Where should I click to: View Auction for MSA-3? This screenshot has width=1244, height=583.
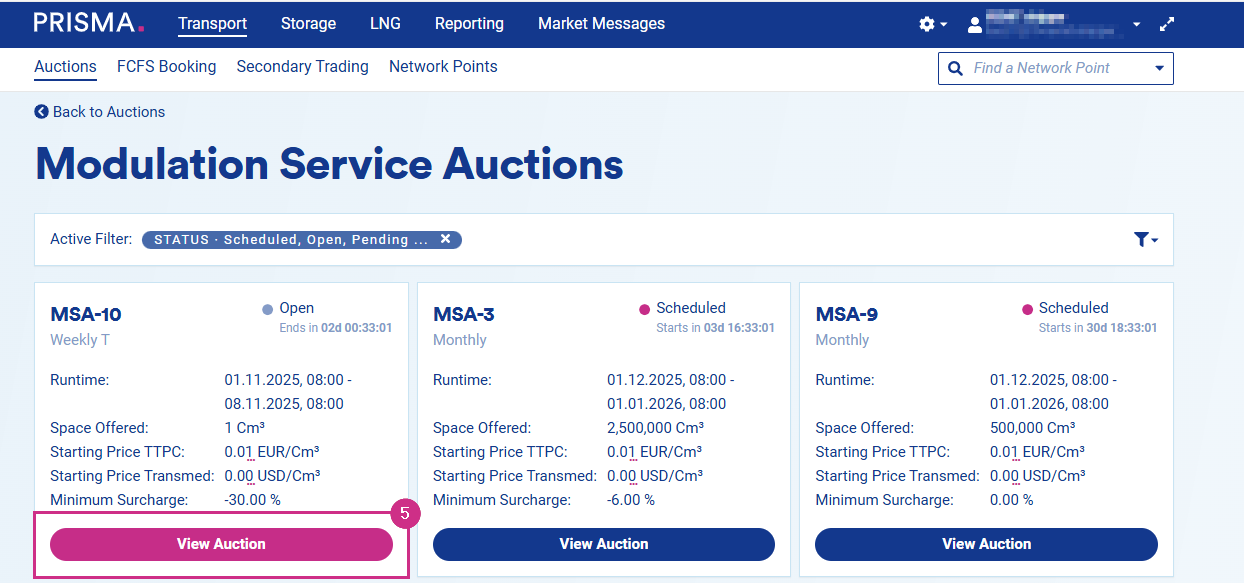tap(604, 544)
